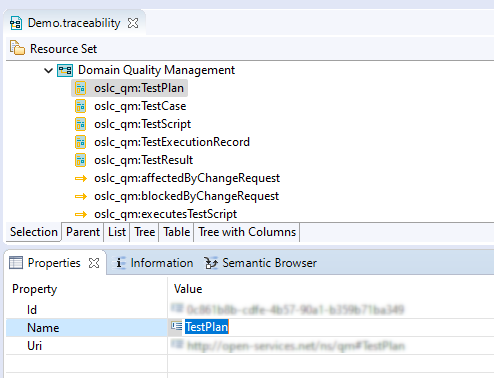Click the Value column header
The height and width of the screenshot is (378, 494).
tap(188, 289)
